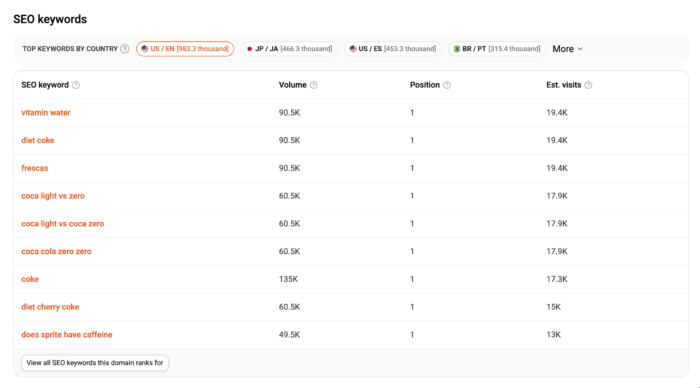
Task: Open the coke keyword link
Action: 30,279
